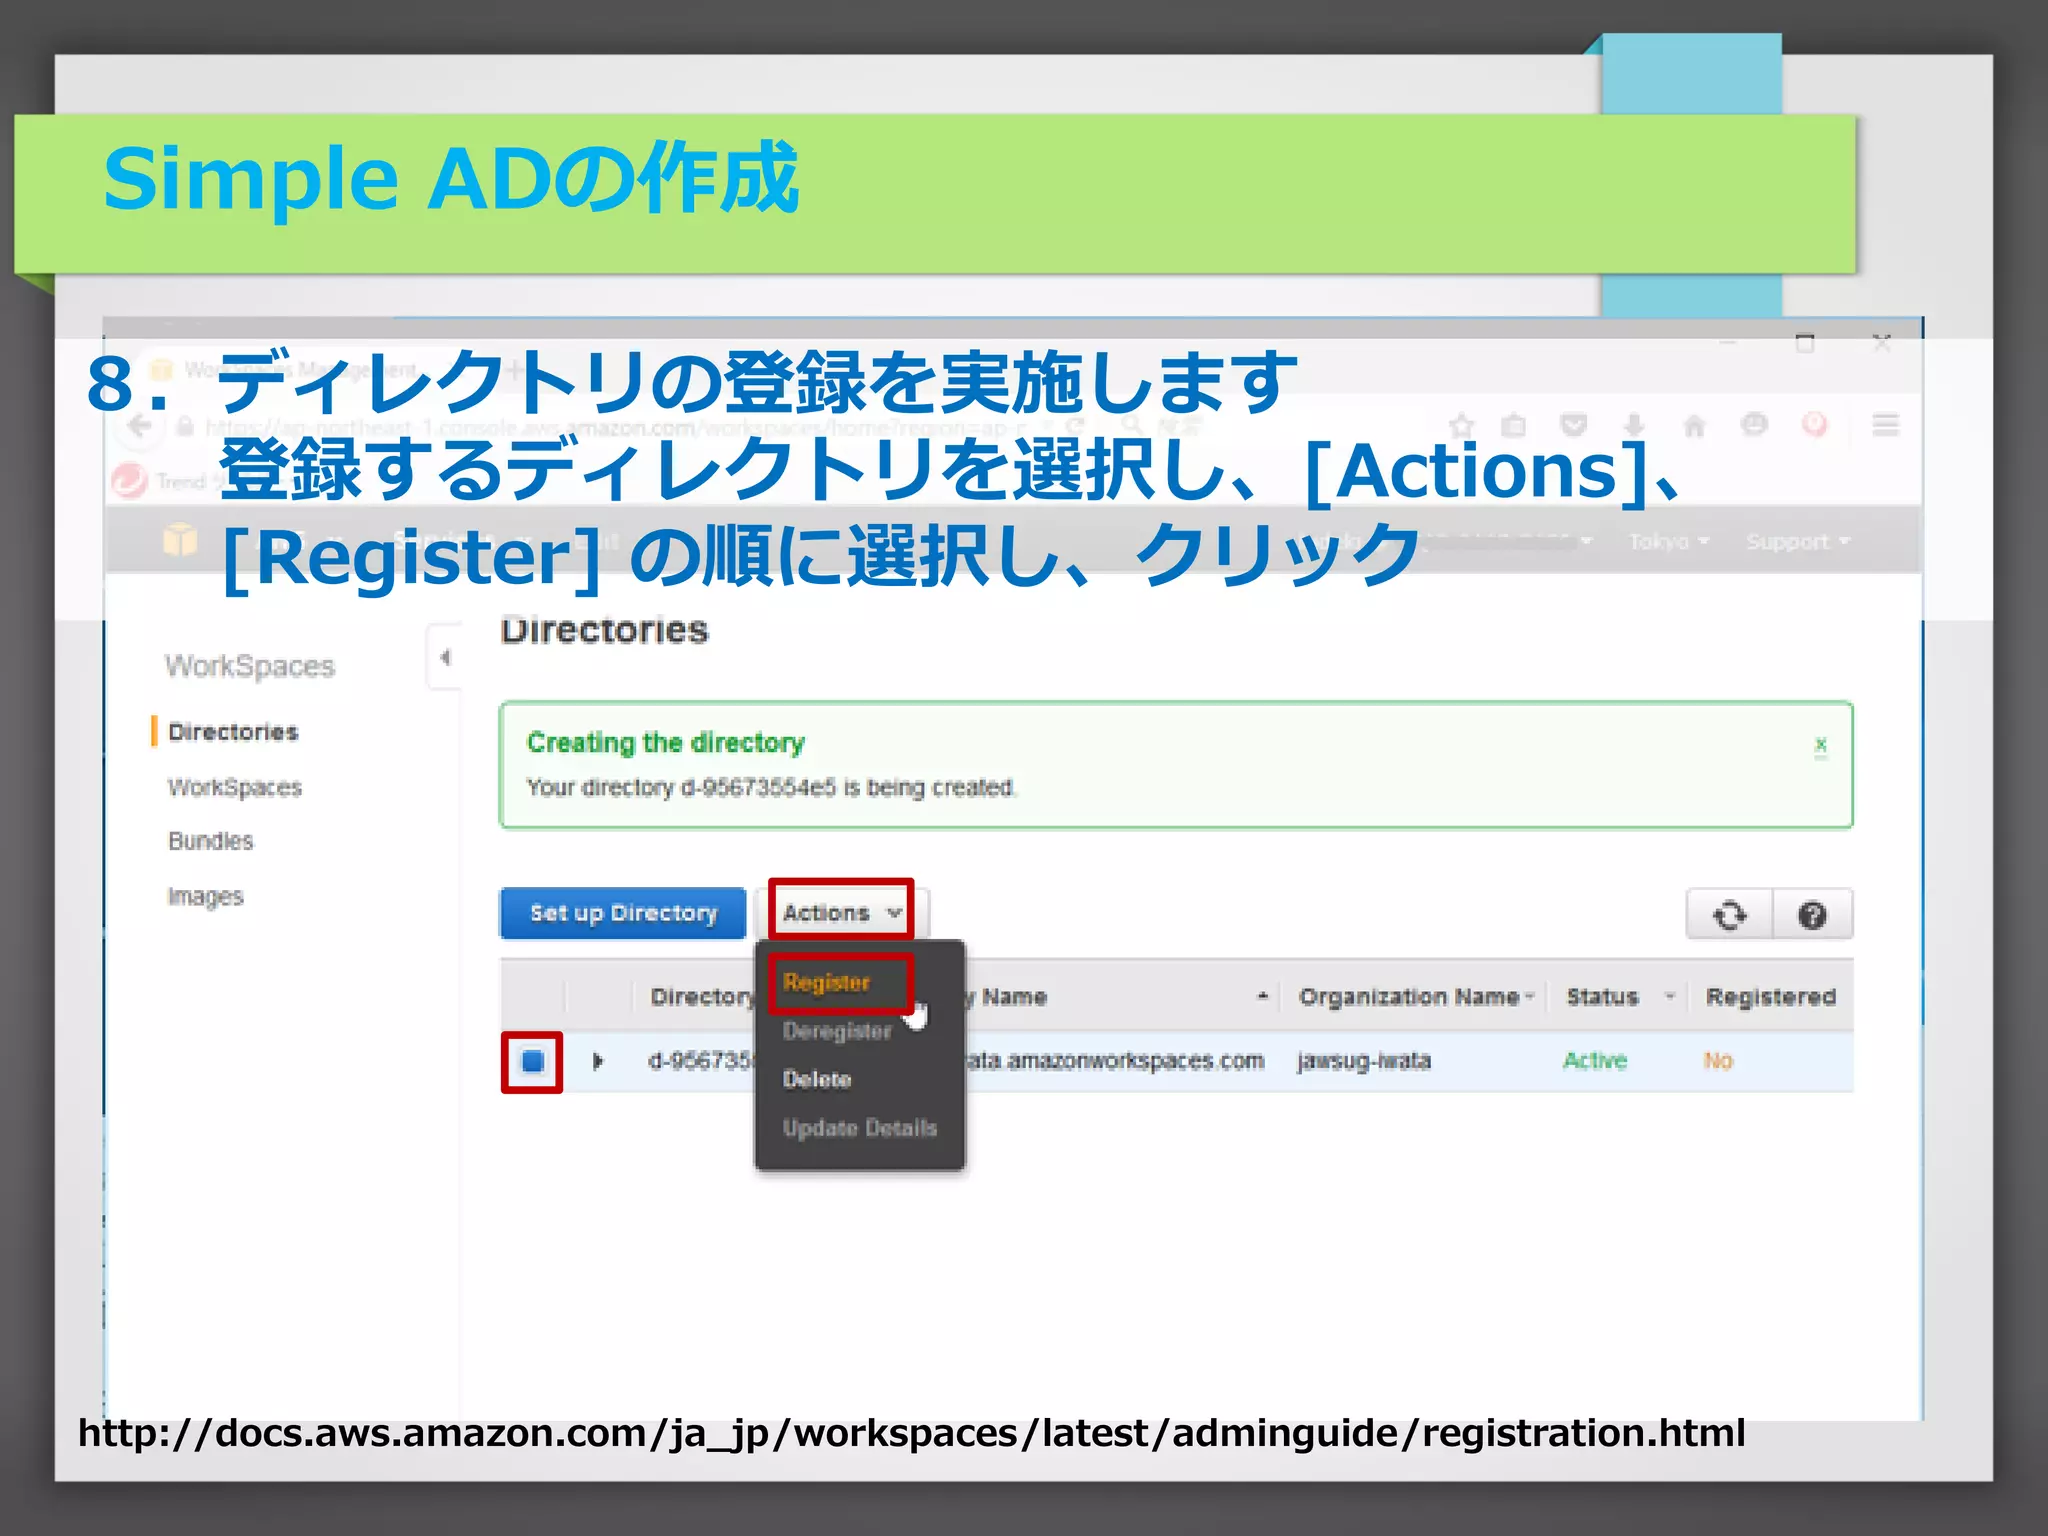This screenshot has width=2048, height=1536.
Task: Open the Support menu dropdown
Action: pos(1797,541)
